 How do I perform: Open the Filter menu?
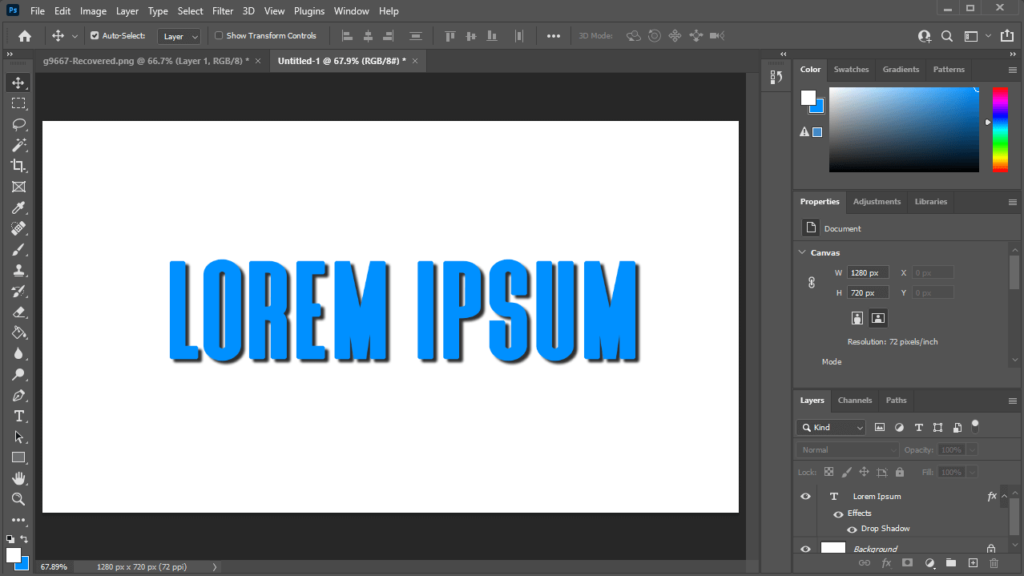tap(222, 11)
